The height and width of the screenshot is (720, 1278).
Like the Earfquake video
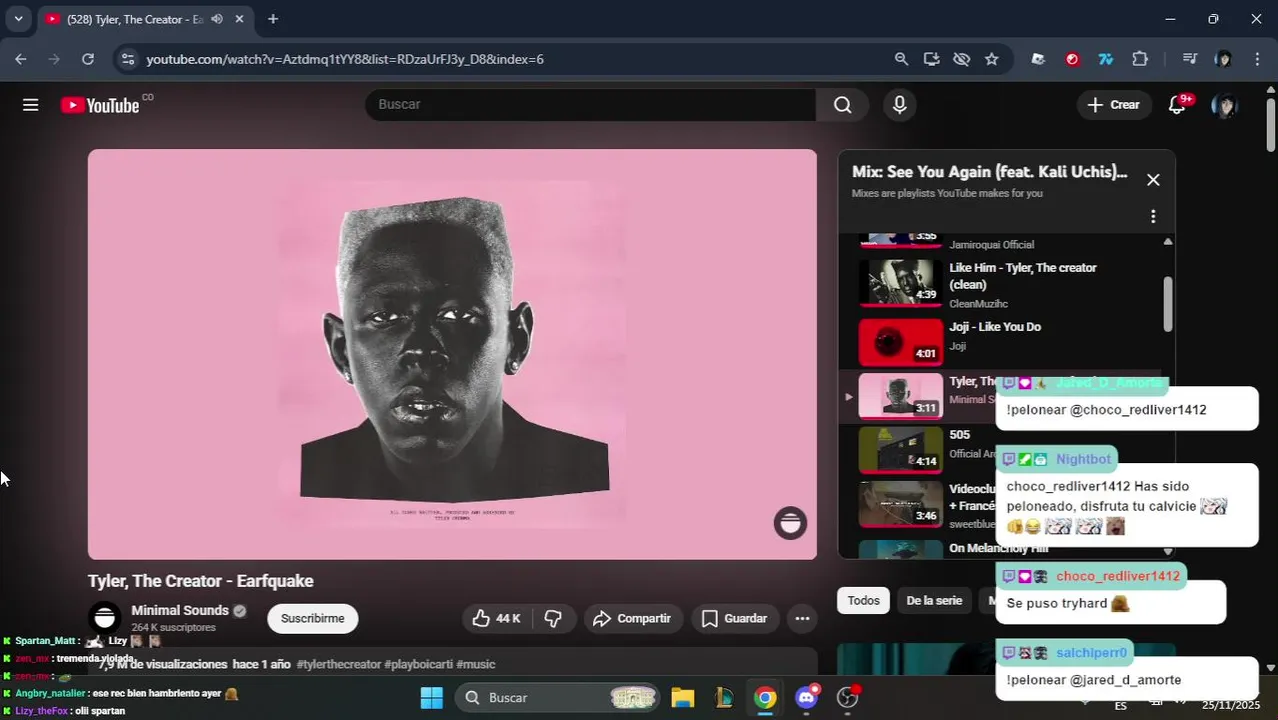point(496,619)
